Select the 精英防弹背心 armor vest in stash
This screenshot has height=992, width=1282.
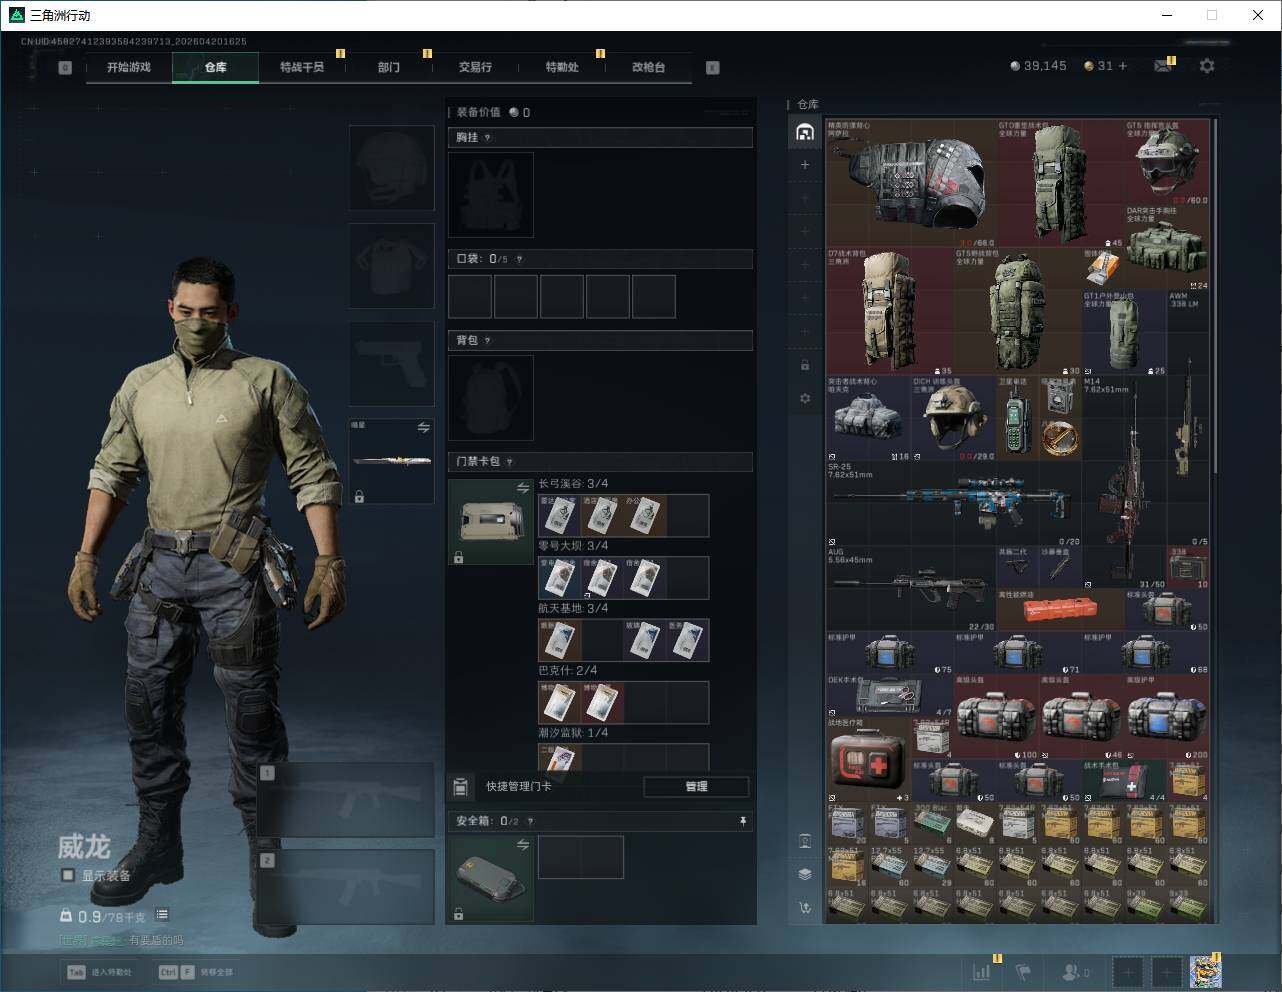pyautogui.click(x=911, y=184)
